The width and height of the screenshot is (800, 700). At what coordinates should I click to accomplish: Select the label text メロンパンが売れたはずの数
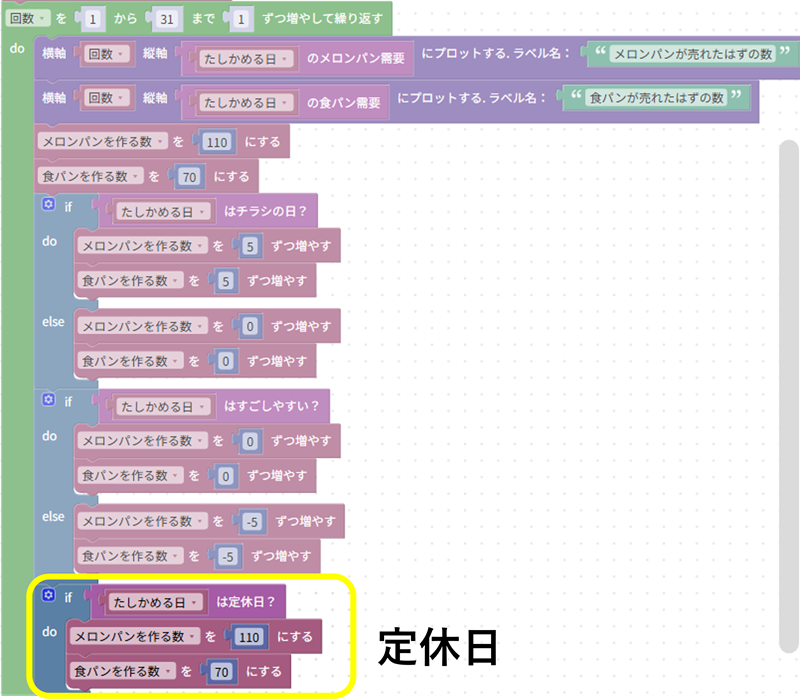689,53
